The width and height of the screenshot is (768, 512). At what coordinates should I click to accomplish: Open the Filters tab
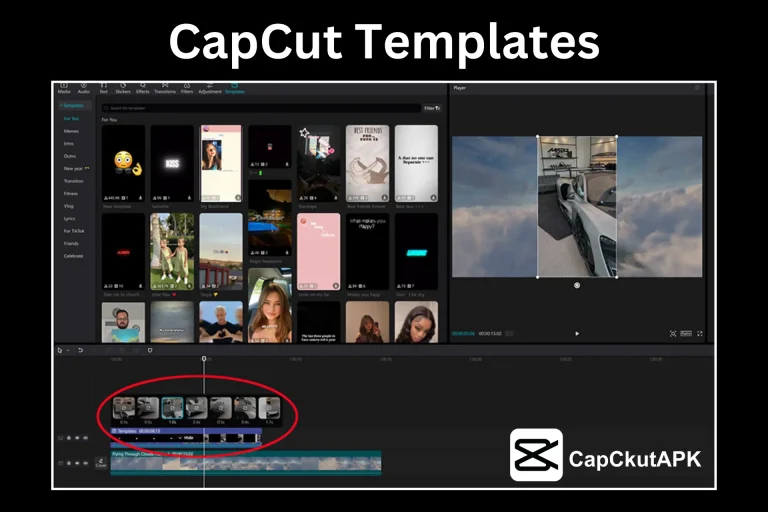187,88
